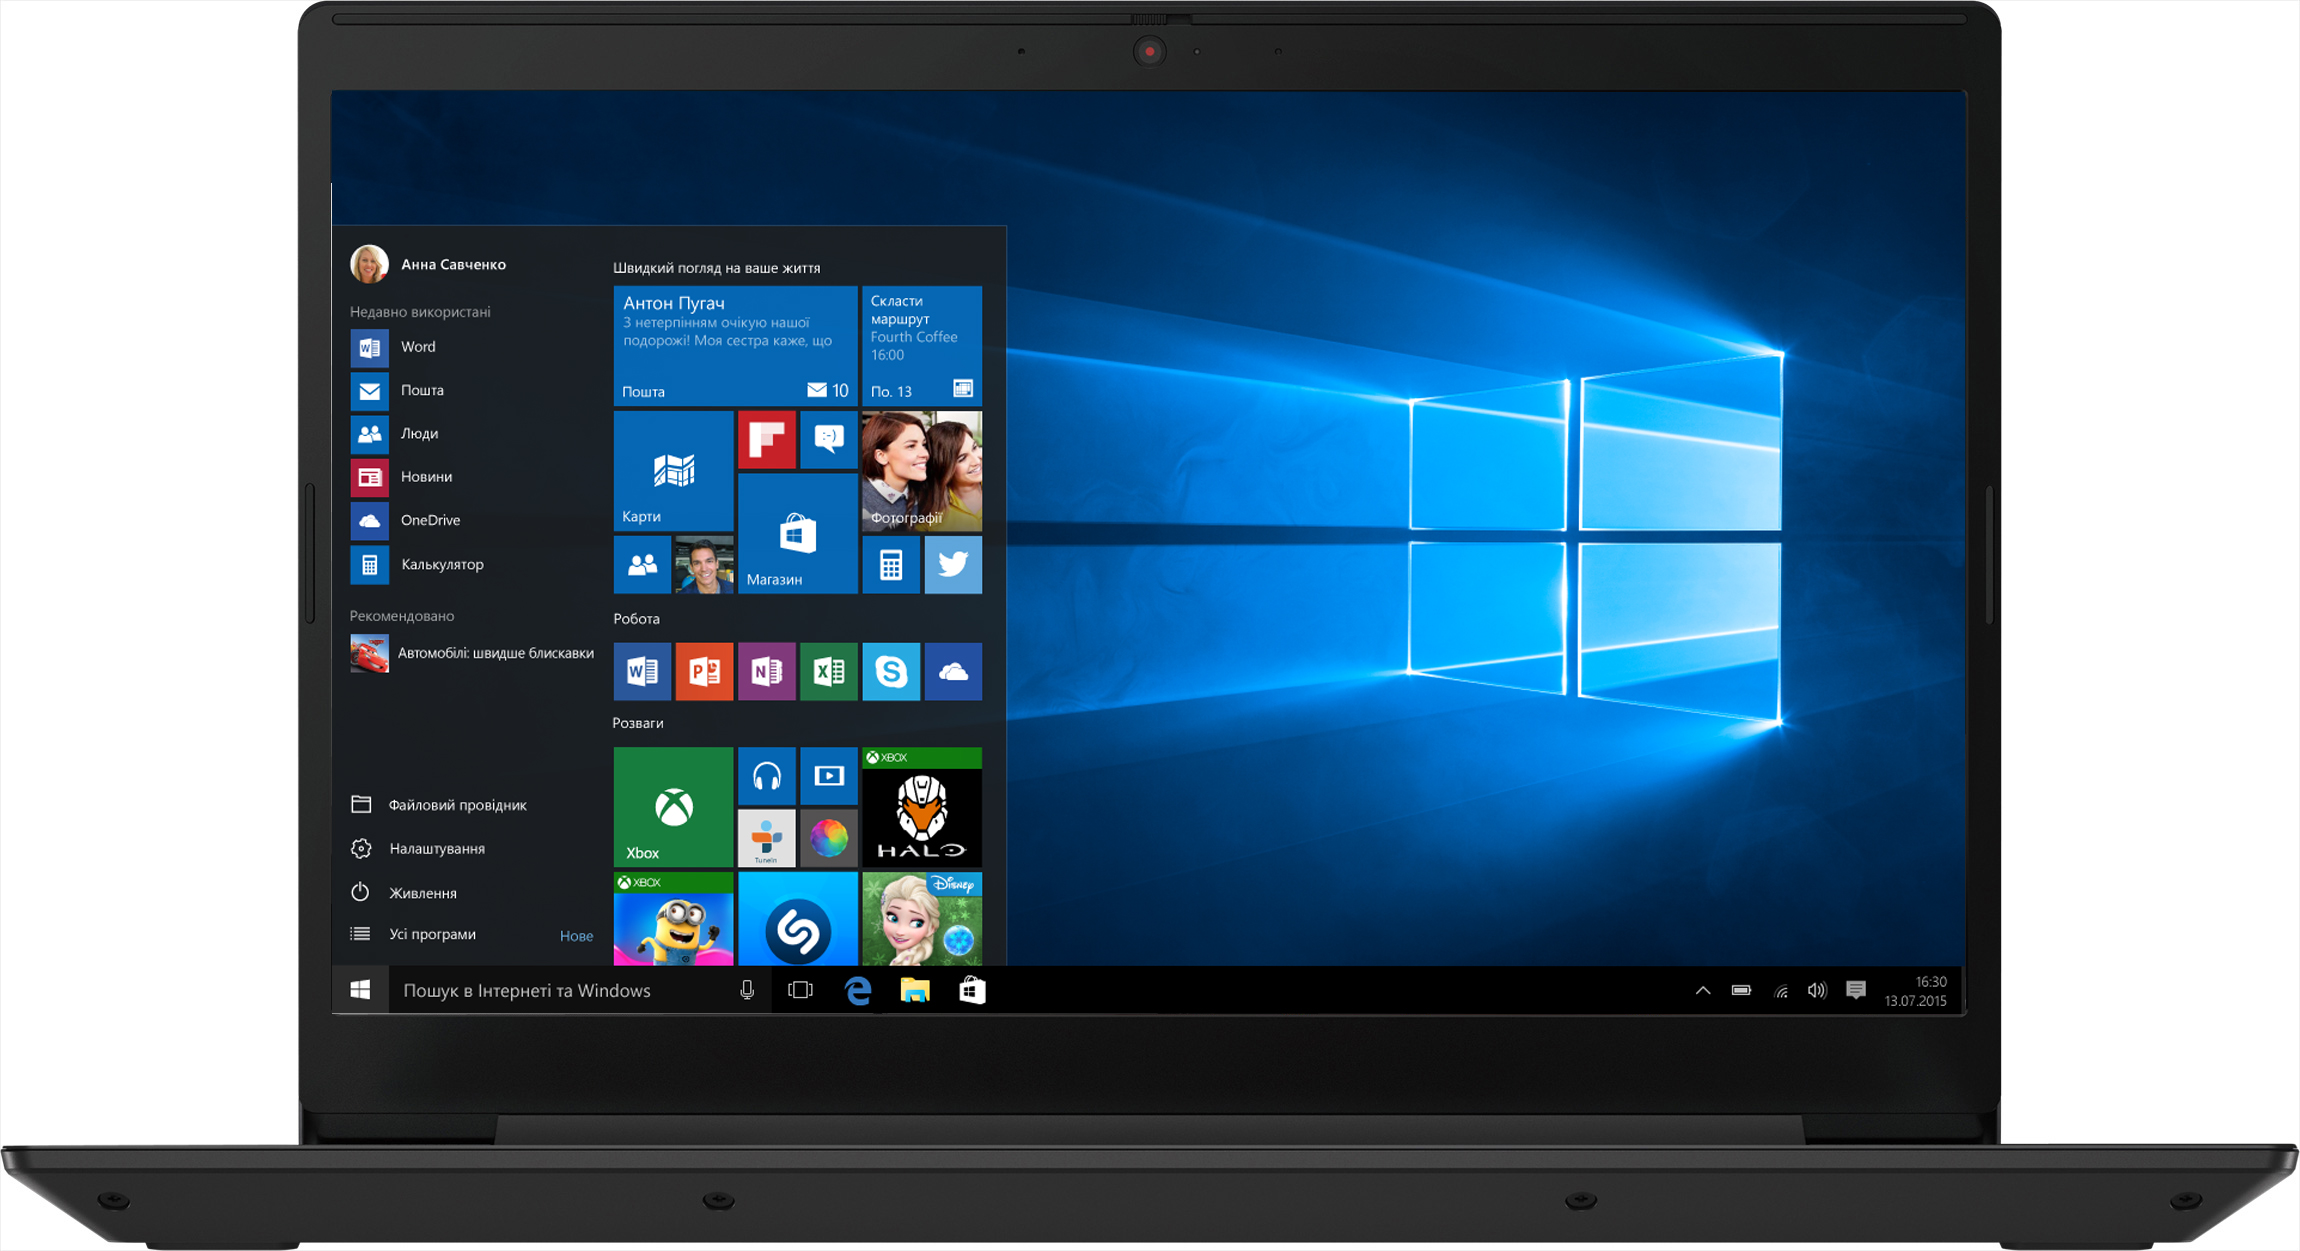Open the colorful sphere app tile
Screen dimensions: 2300x1251
pos(829,838)
